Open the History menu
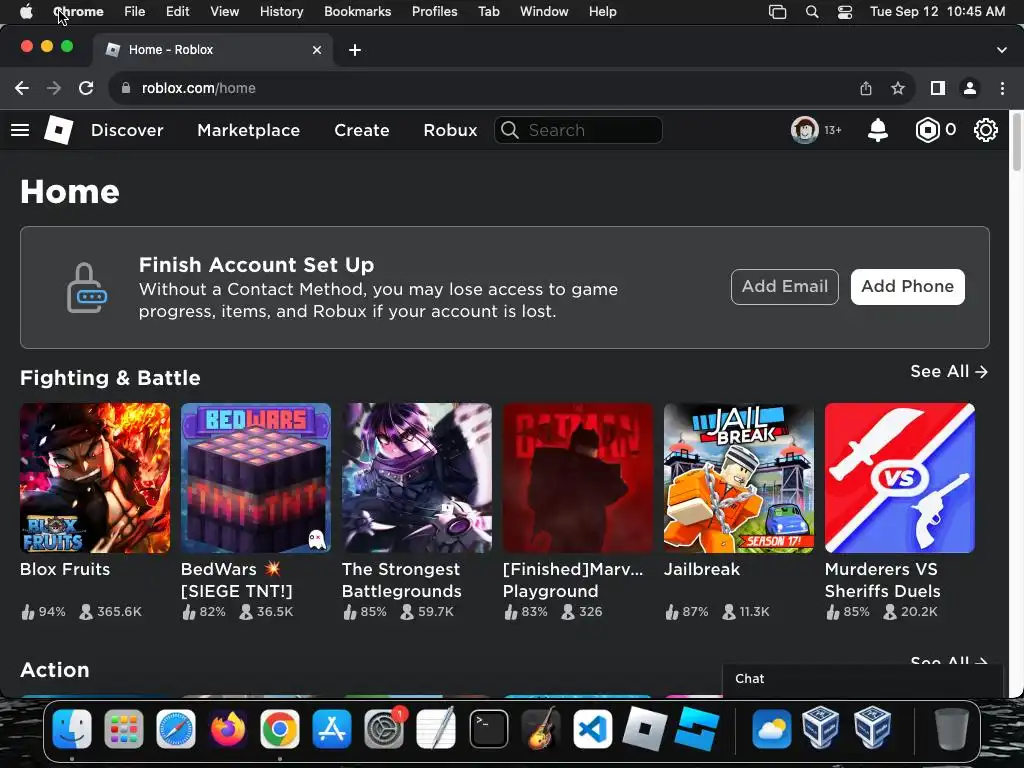Viewport: 1024px width, 768px height. (x=281, y=12)
